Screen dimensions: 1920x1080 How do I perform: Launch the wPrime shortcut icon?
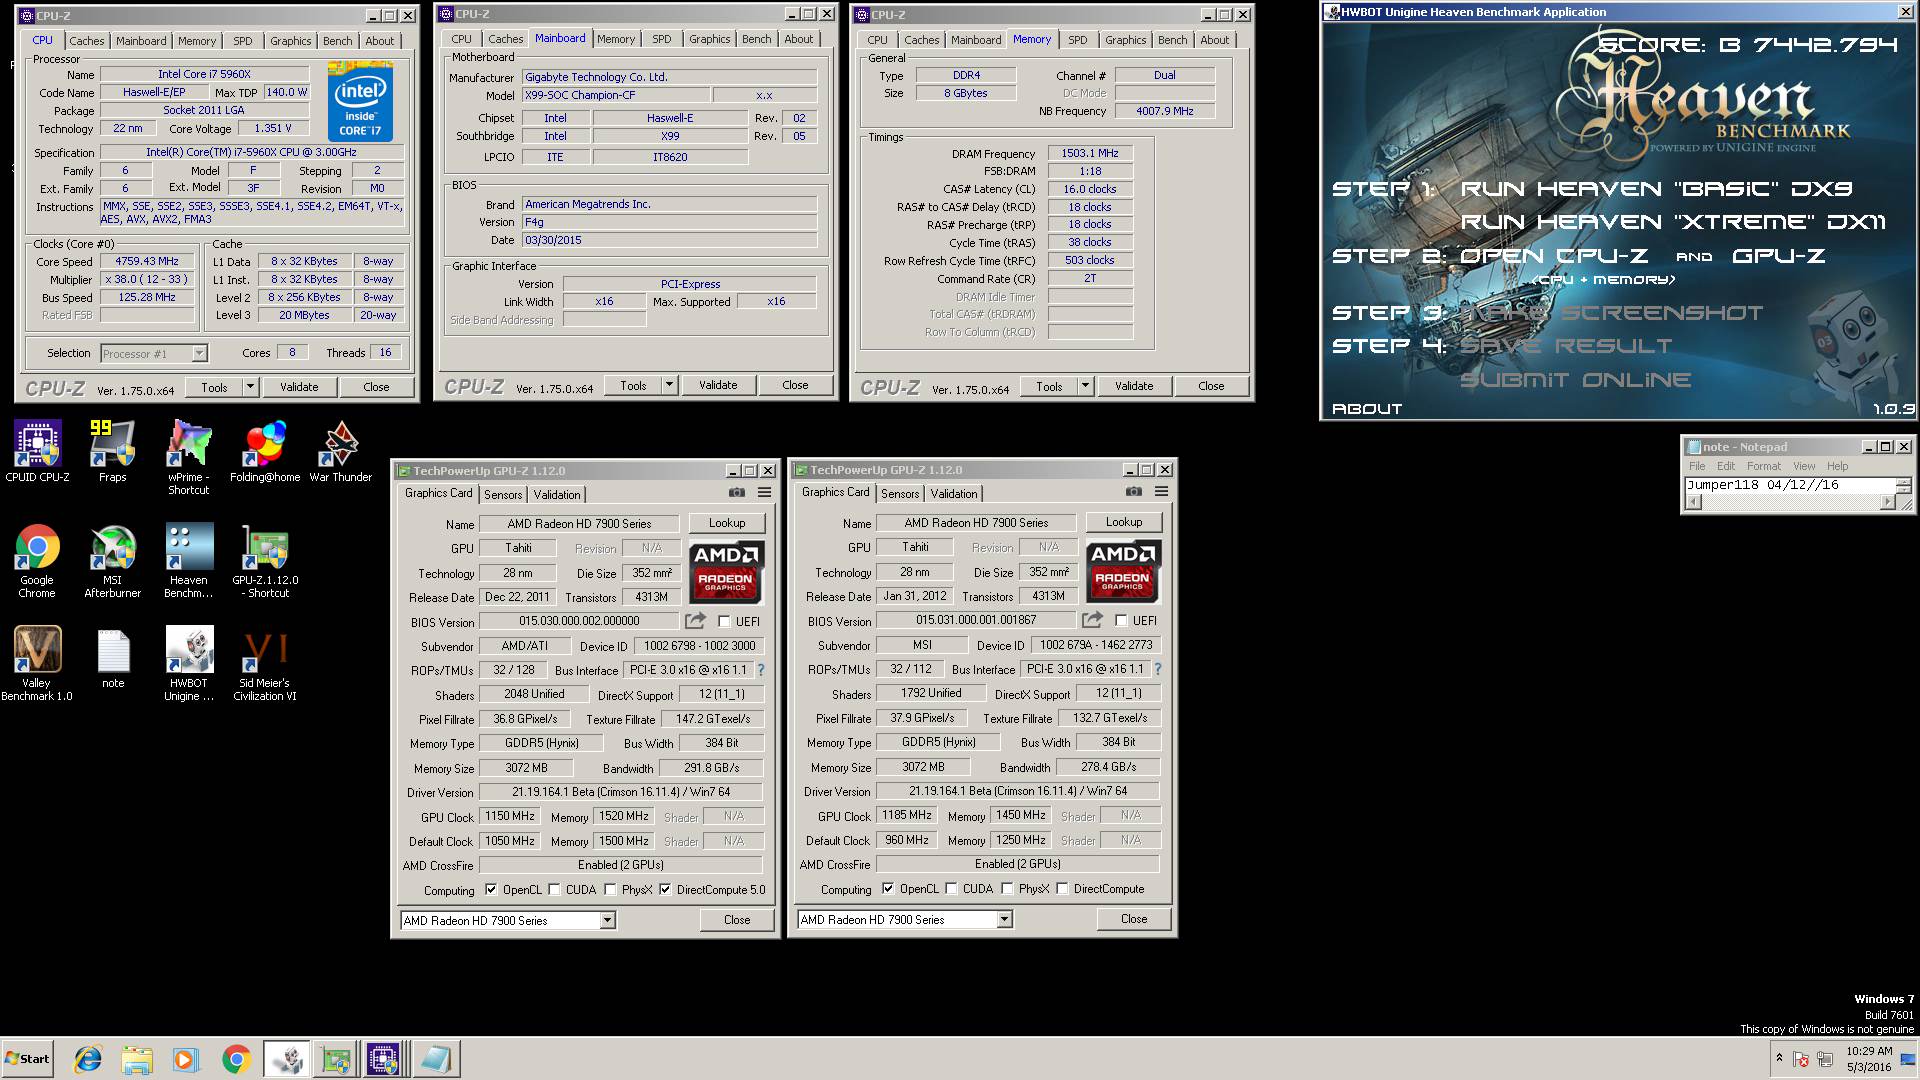[x=189, y=457]
